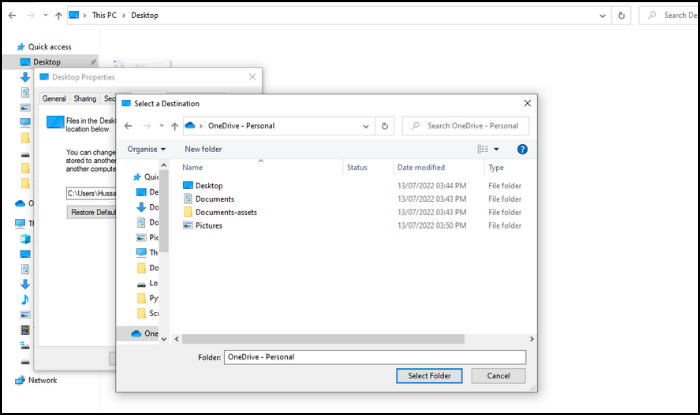Click the New folder button
Viewport: 700px width, 415px height.
(x=203, y=149)
